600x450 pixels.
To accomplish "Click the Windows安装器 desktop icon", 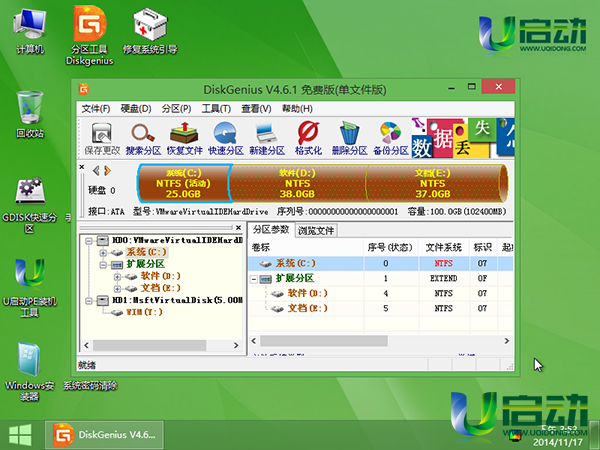I will click(x=29, y=372).
